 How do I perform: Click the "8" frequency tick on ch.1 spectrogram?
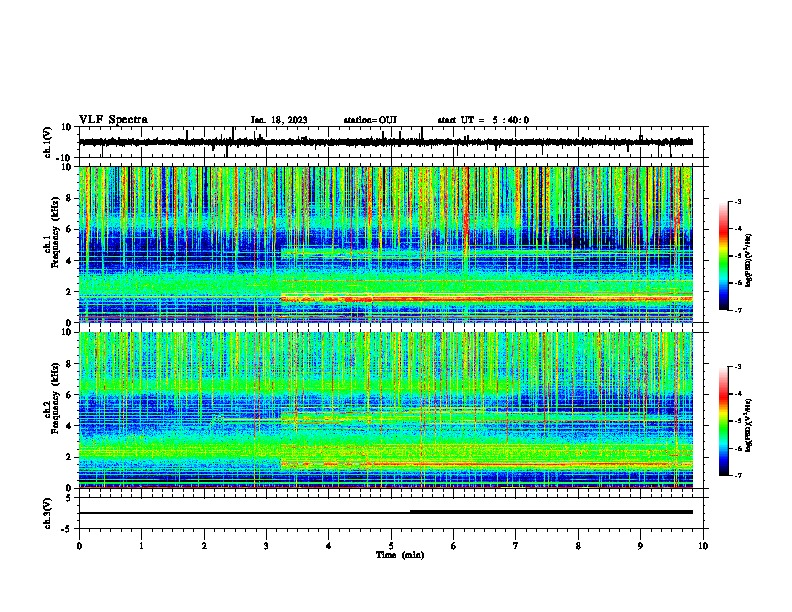69,198
